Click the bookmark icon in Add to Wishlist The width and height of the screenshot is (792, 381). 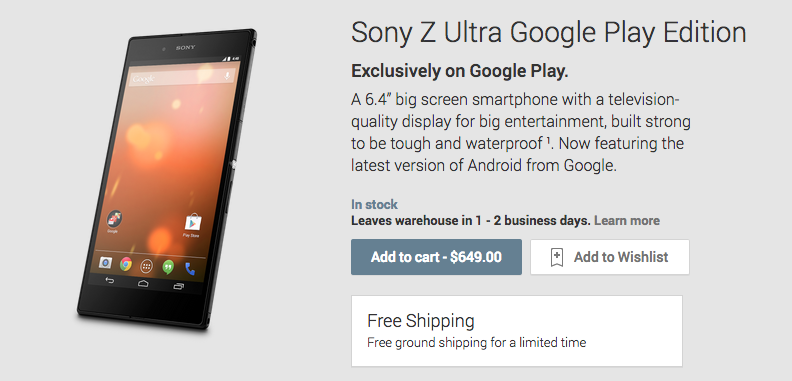pos(557,257)
